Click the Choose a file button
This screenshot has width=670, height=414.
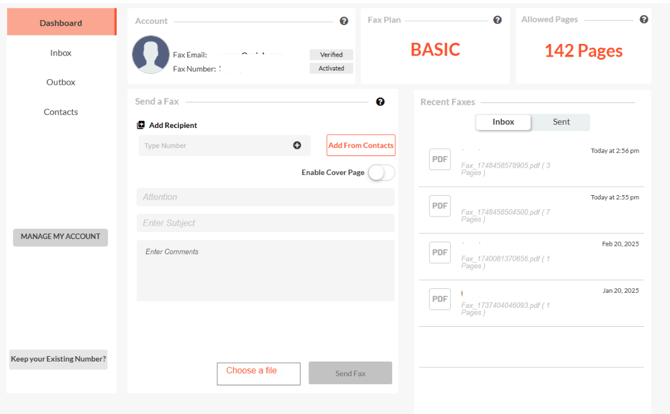(259, 374)
